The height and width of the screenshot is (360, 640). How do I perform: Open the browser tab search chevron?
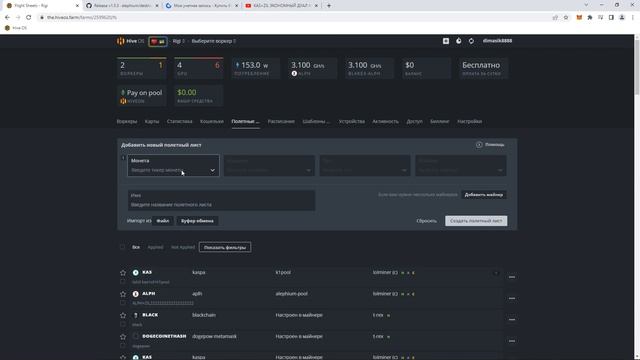pyautogui.click(x=586, y=5)
